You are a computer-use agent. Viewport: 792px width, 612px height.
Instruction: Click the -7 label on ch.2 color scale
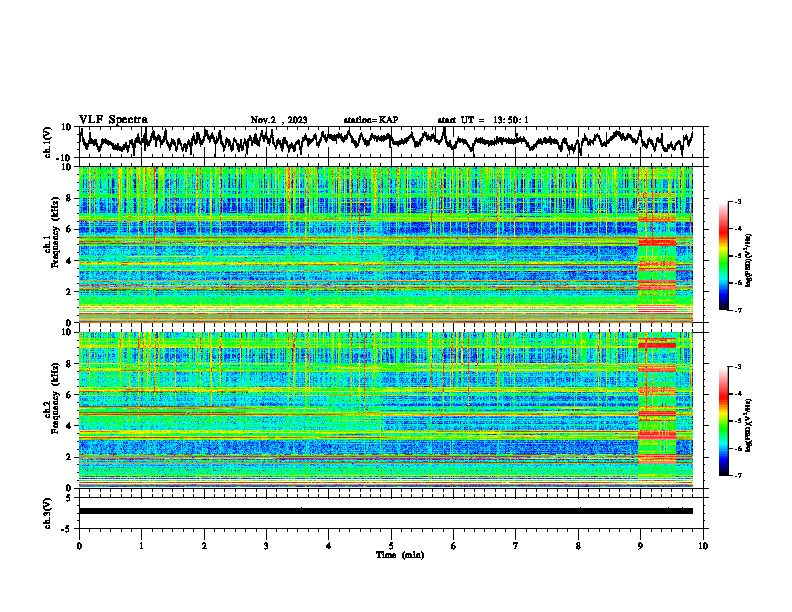click(x=737, y=475)
